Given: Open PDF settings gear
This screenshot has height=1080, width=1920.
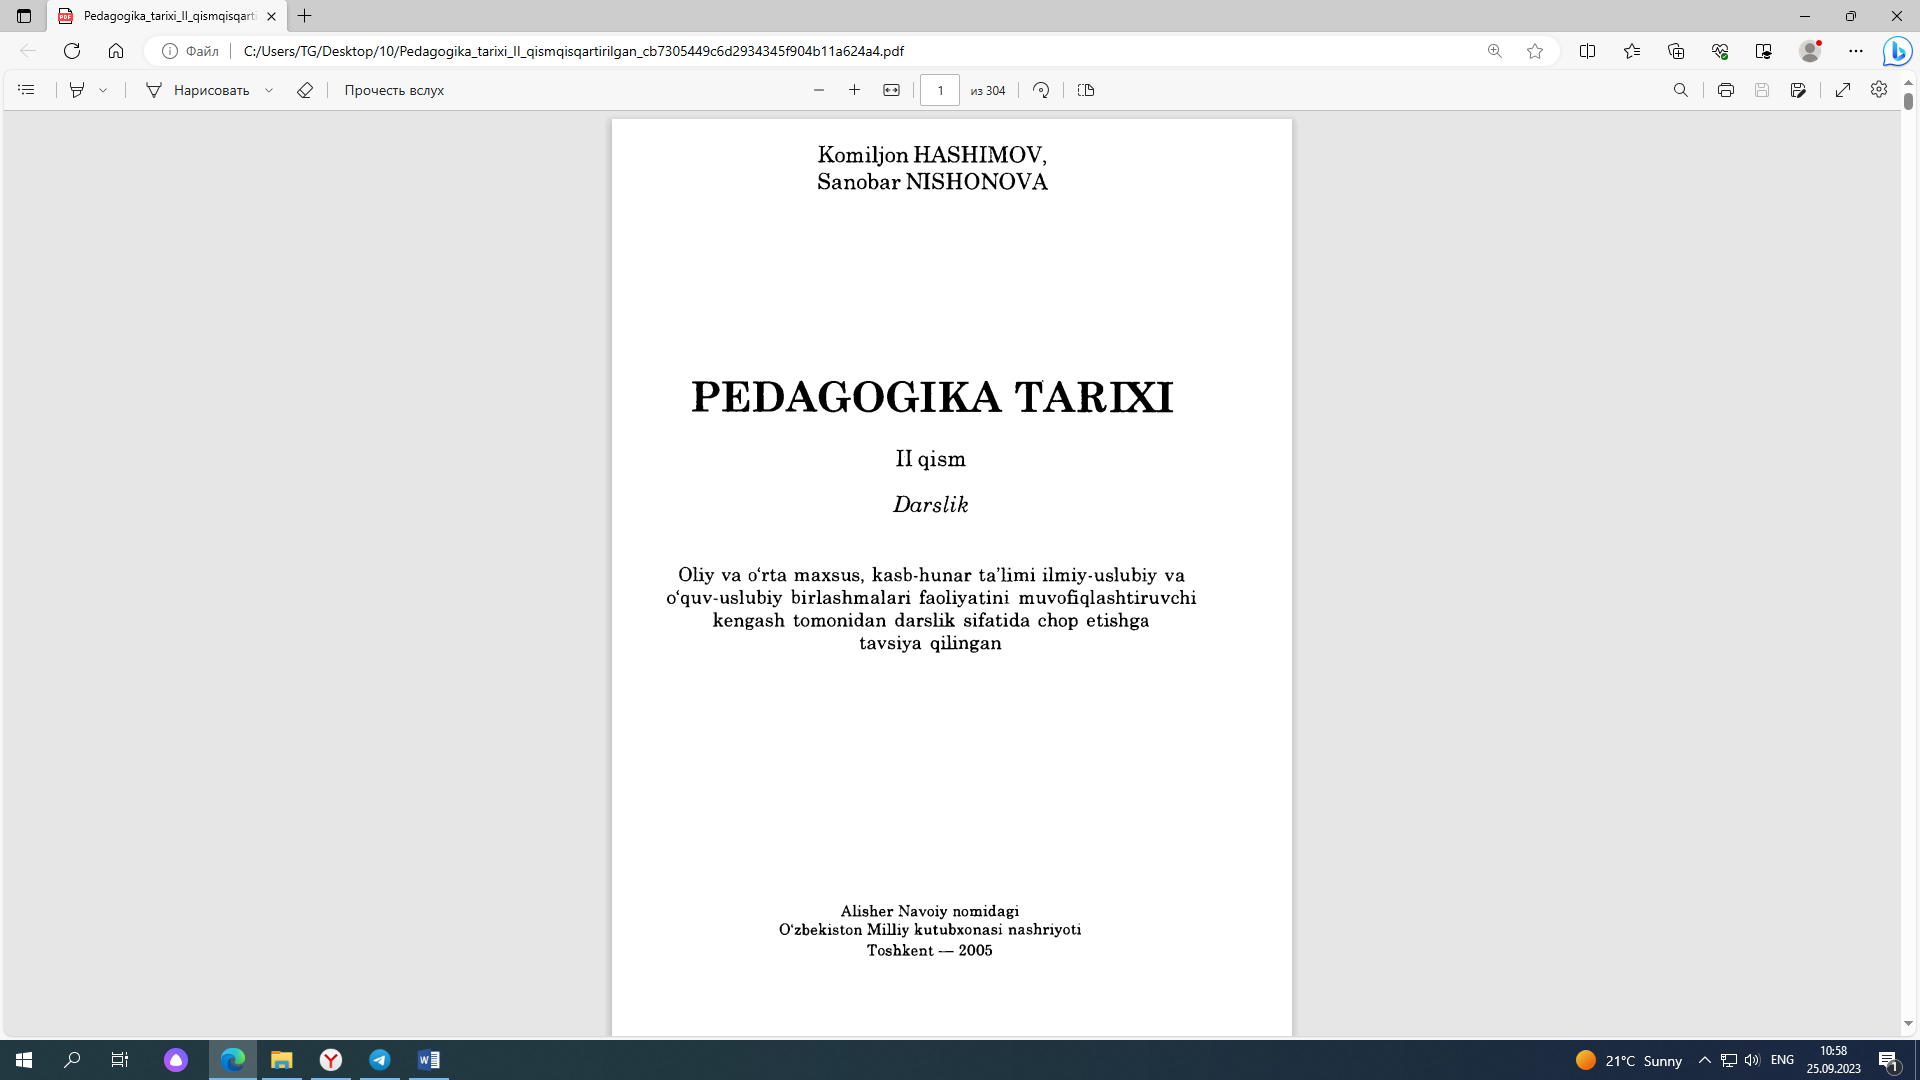Looking at the screenshot, I should (1879, 90).
